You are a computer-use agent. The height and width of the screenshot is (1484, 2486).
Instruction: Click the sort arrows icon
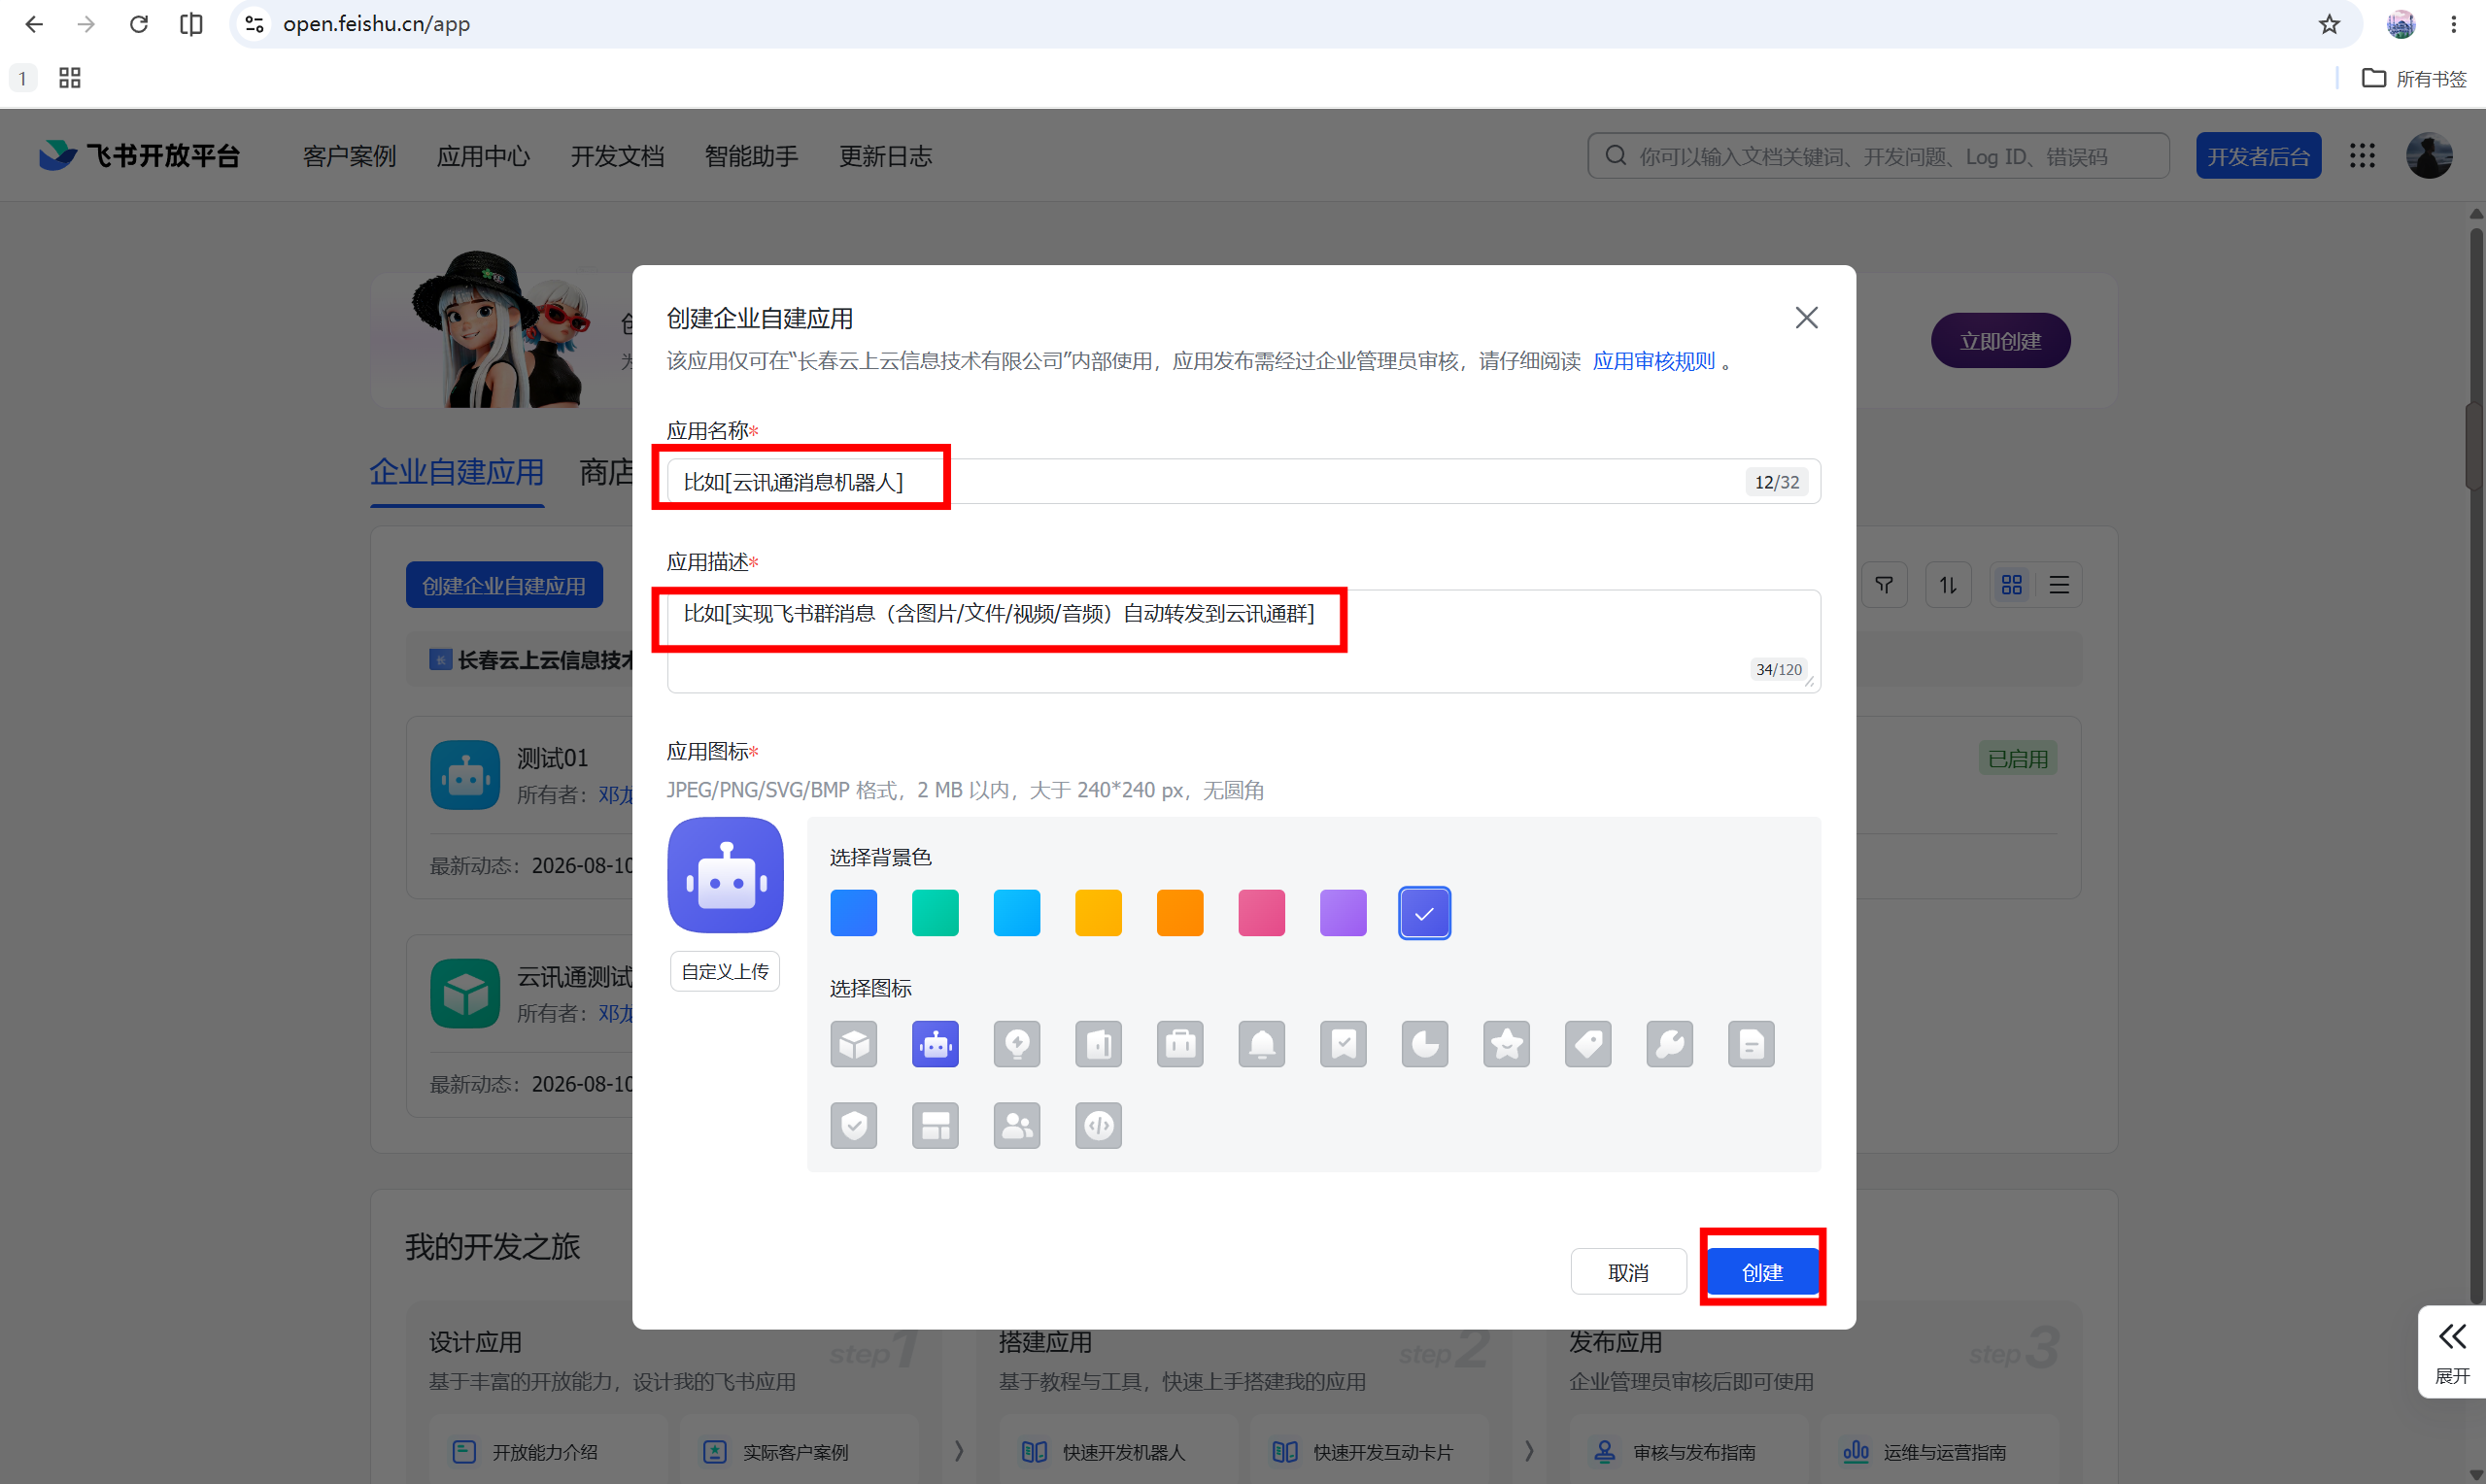pos(1948,585)
